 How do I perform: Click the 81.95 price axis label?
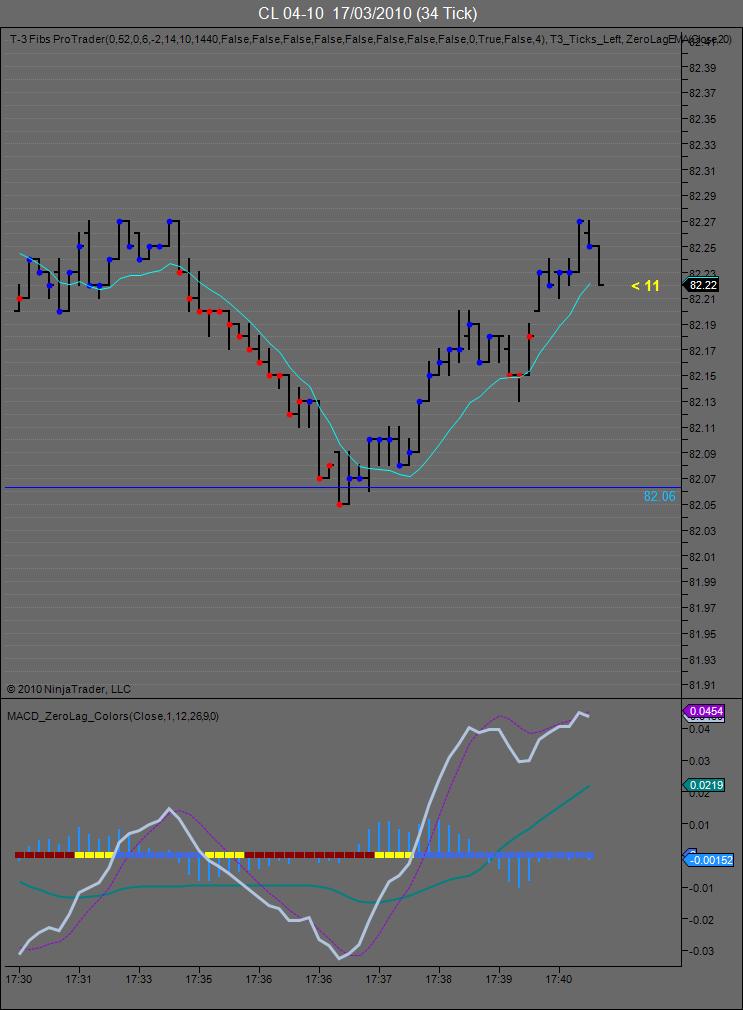pyautogui.click(x=702, y=634)
